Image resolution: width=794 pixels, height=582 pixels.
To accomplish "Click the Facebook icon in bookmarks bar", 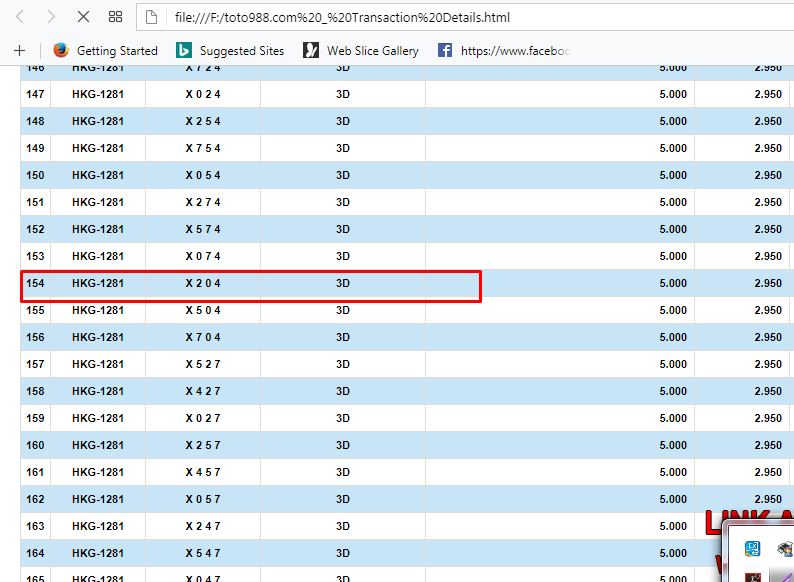I will click(x=445, y=50).
